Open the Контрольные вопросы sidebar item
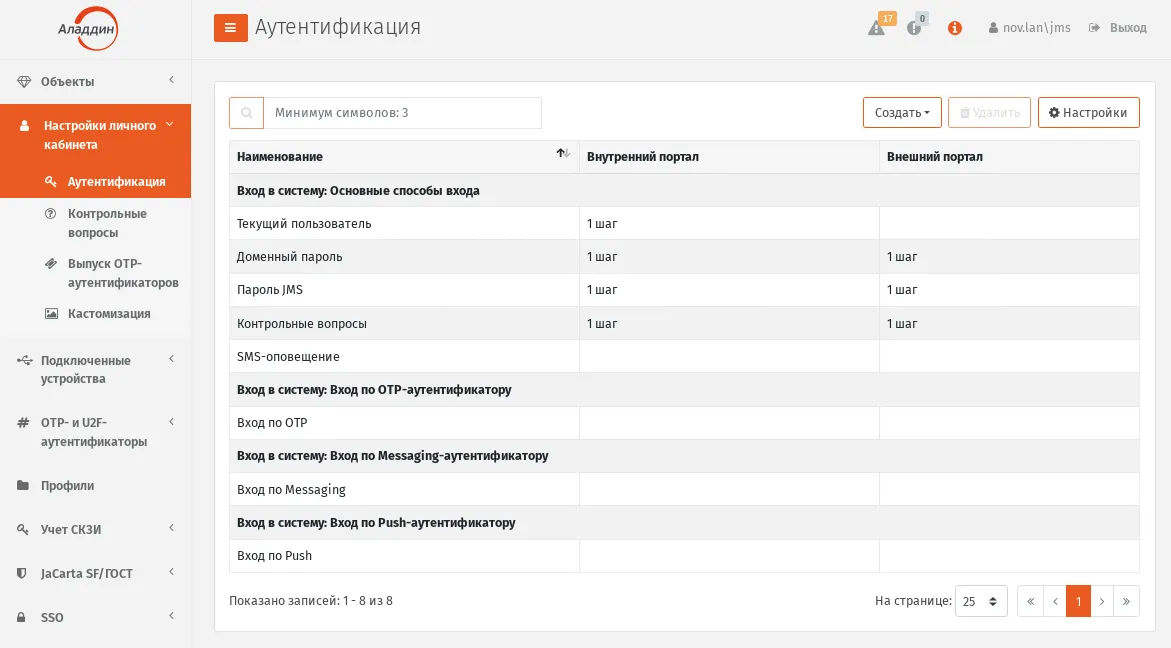Viewport: 1171px width, 648px height. 107,223
